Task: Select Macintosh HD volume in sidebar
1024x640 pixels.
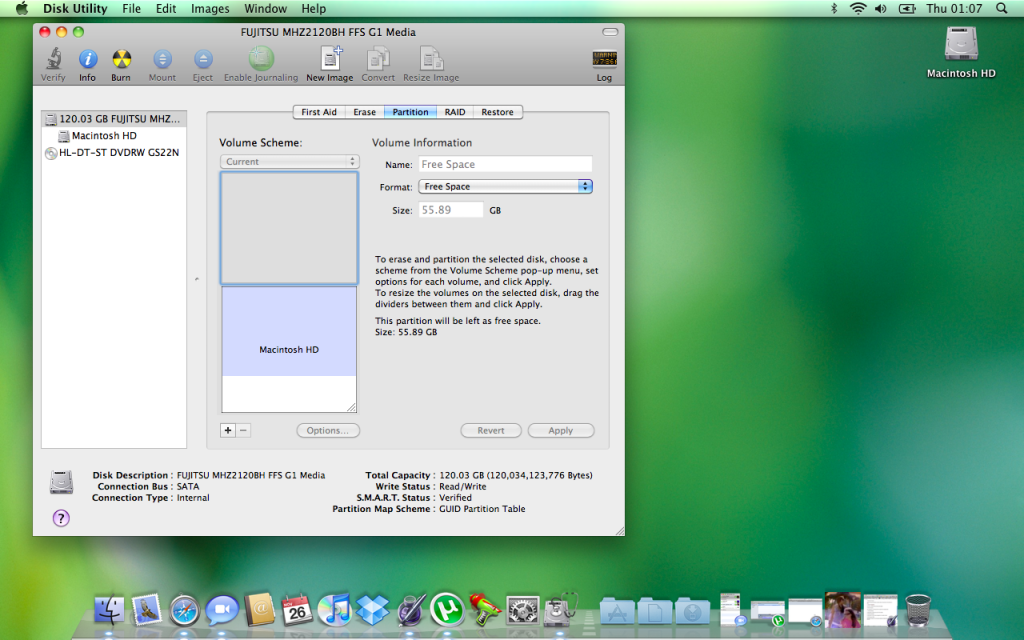Action: (114, 136)
